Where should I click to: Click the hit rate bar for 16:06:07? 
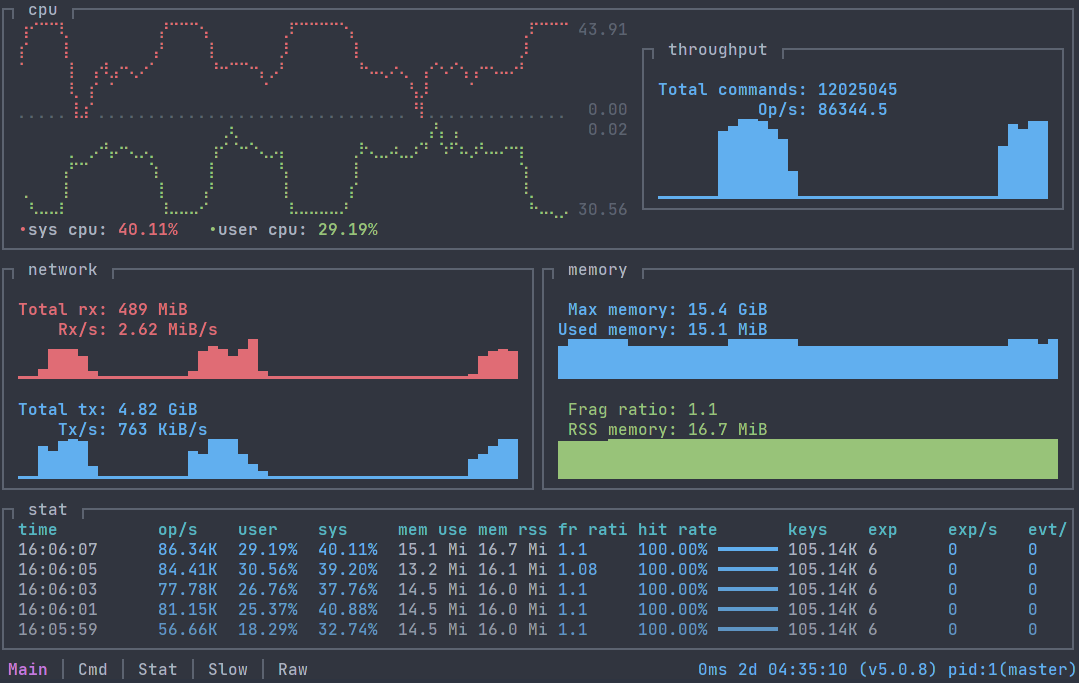tap(748, 550)
